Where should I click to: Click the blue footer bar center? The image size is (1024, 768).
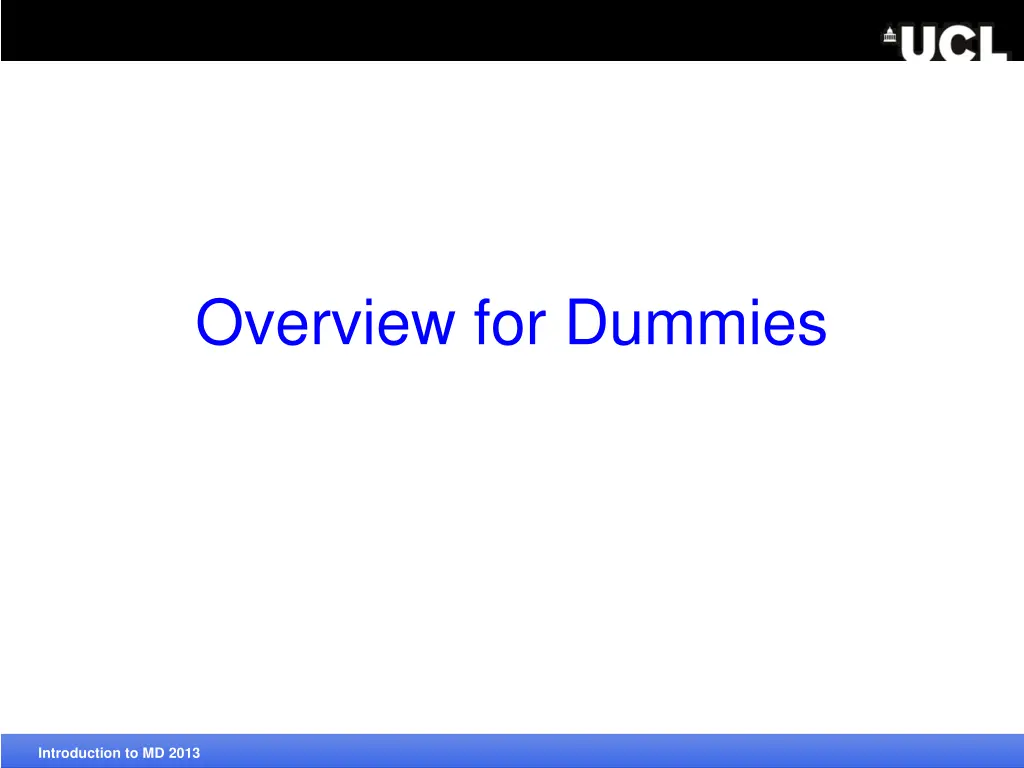coord(512,752)
